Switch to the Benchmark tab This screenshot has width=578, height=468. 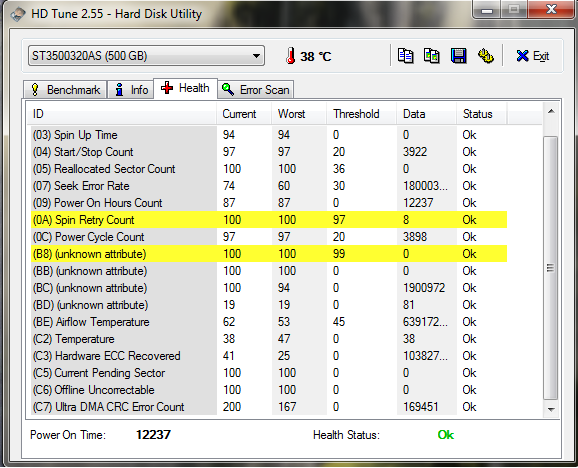65,90
